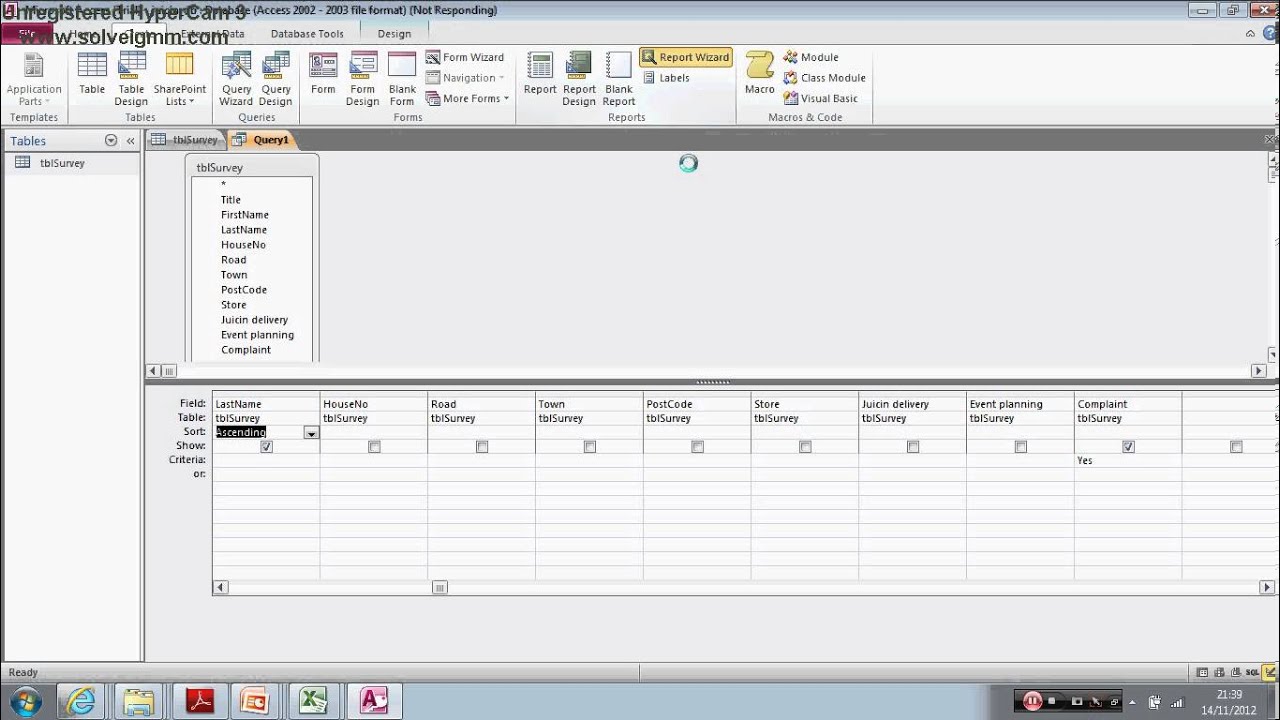Viewport: 1280px width, 720px height.
Task: Select the Query1 document tab
Action: tap(261, 140)
